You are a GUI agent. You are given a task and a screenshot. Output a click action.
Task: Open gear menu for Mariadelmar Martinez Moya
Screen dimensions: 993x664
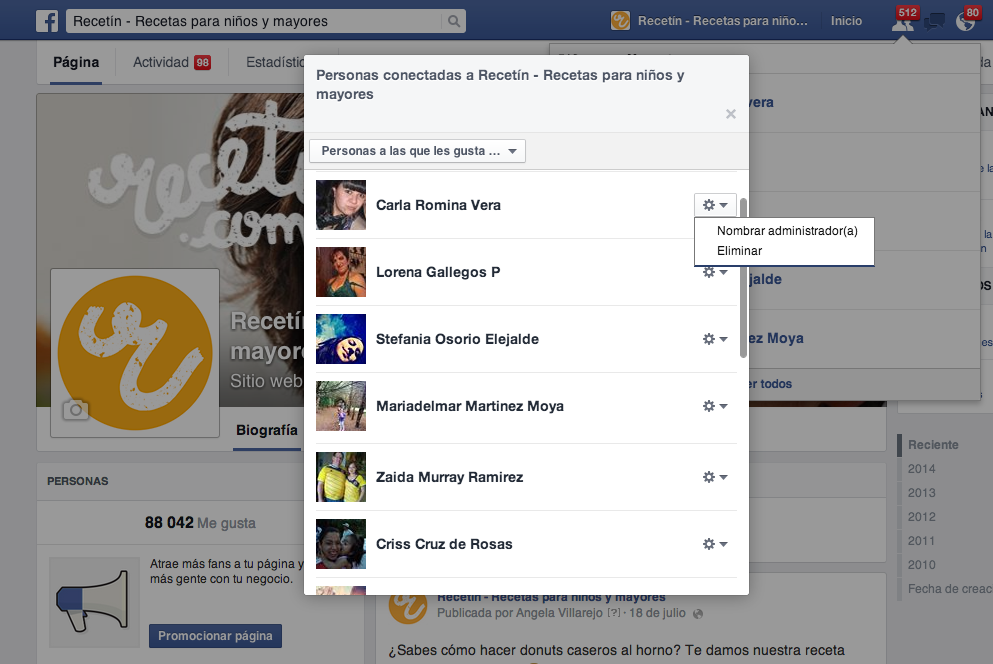pos(715,406)
